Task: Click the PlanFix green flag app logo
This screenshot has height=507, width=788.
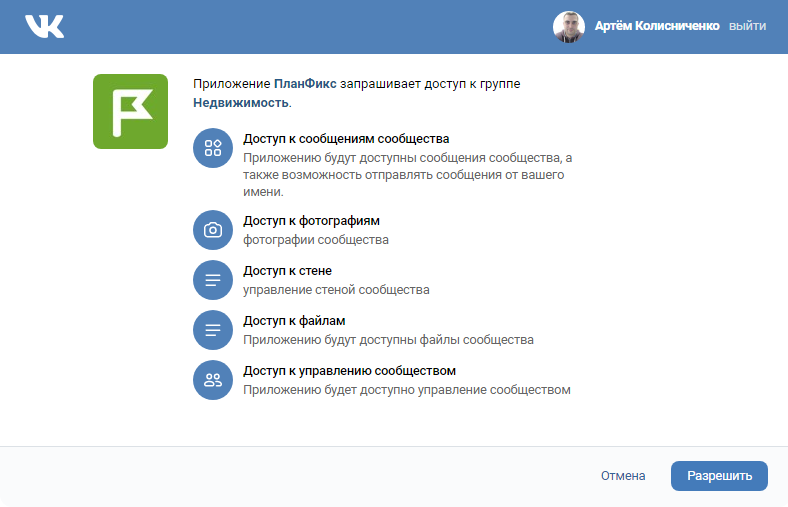Action: 130,112
